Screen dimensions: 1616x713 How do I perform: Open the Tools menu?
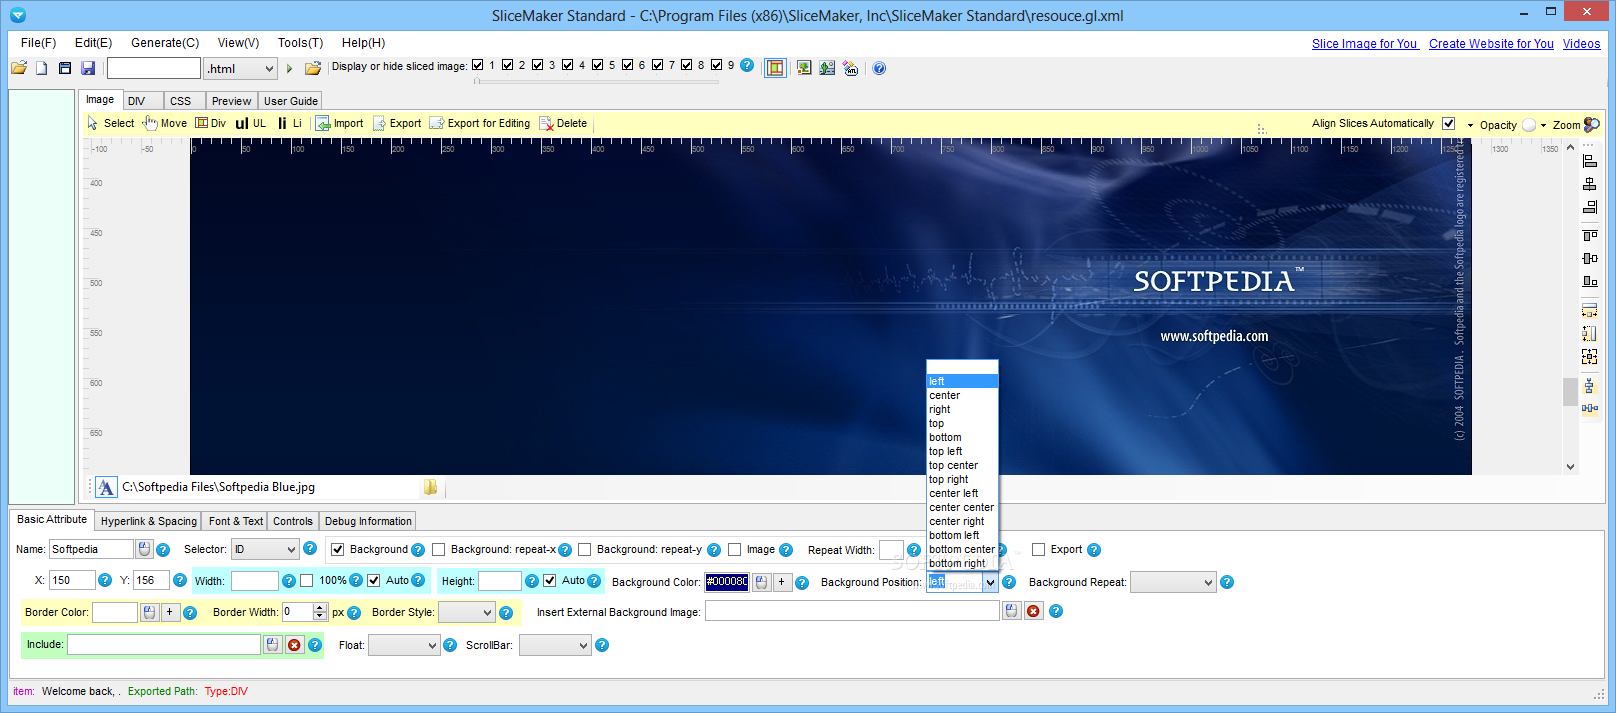(300, 43)
